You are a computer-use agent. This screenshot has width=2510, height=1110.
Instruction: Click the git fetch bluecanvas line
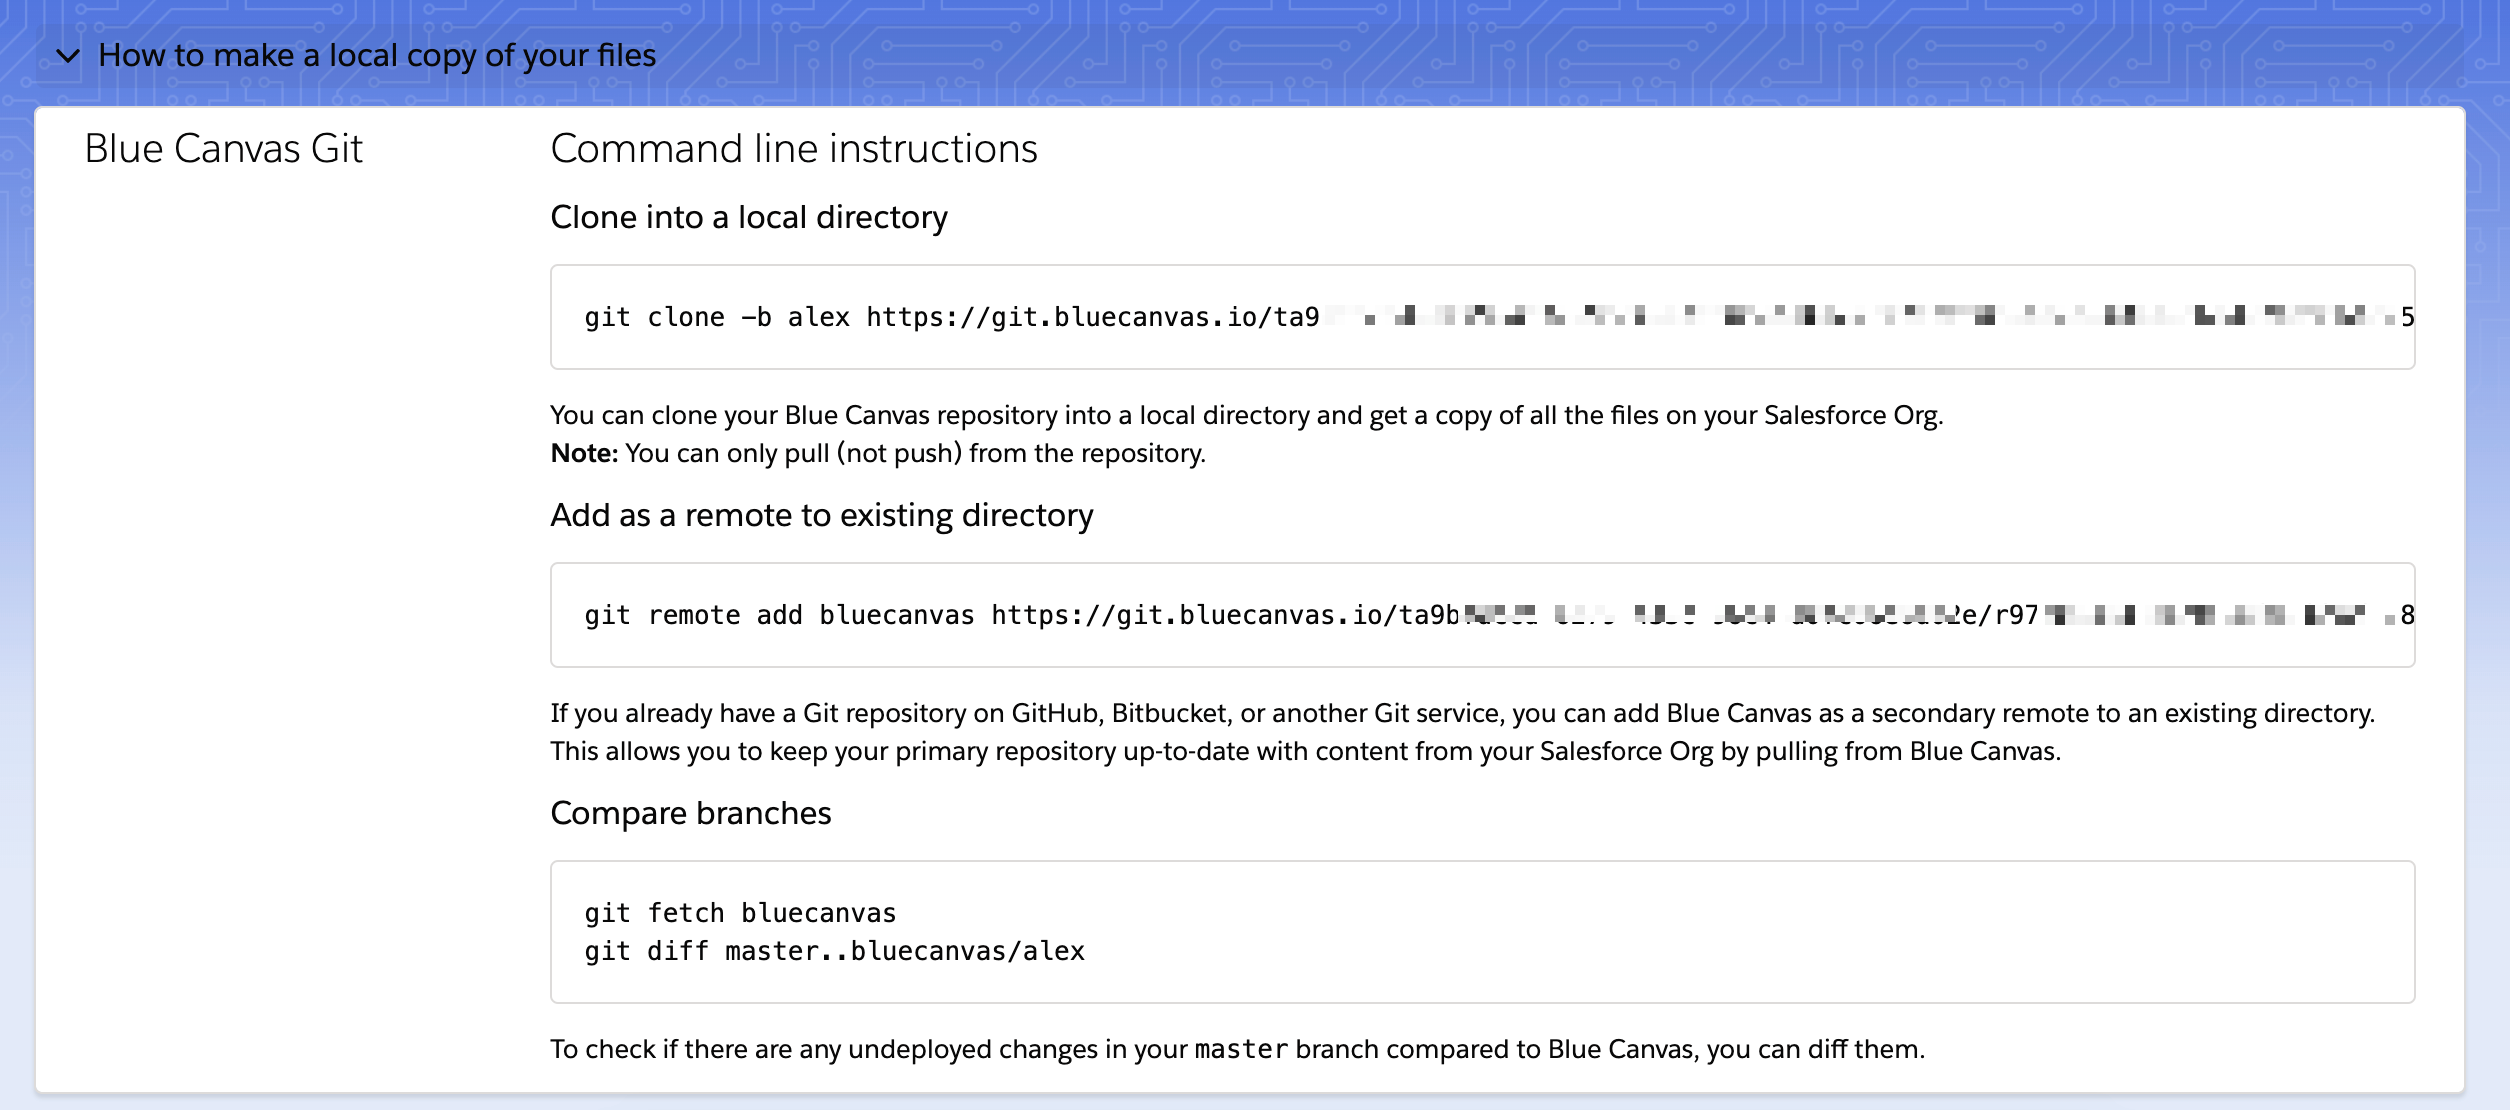[740, 913]
